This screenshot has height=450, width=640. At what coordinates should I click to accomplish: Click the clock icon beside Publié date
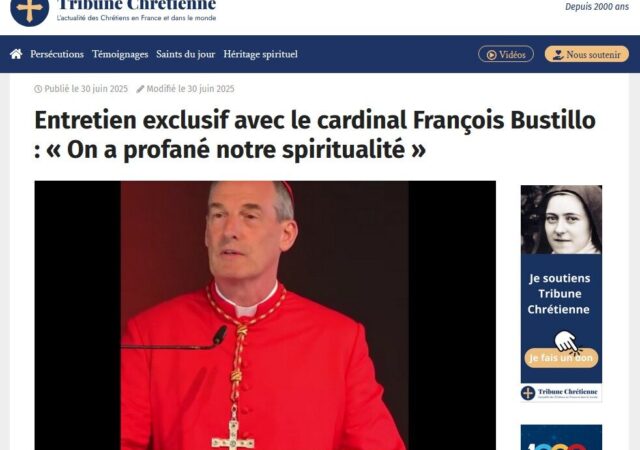38,89
